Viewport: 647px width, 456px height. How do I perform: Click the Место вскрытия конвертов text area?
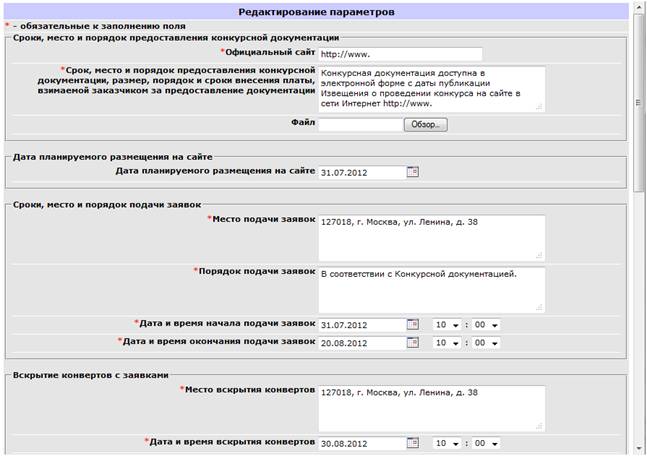pos(432,409)
